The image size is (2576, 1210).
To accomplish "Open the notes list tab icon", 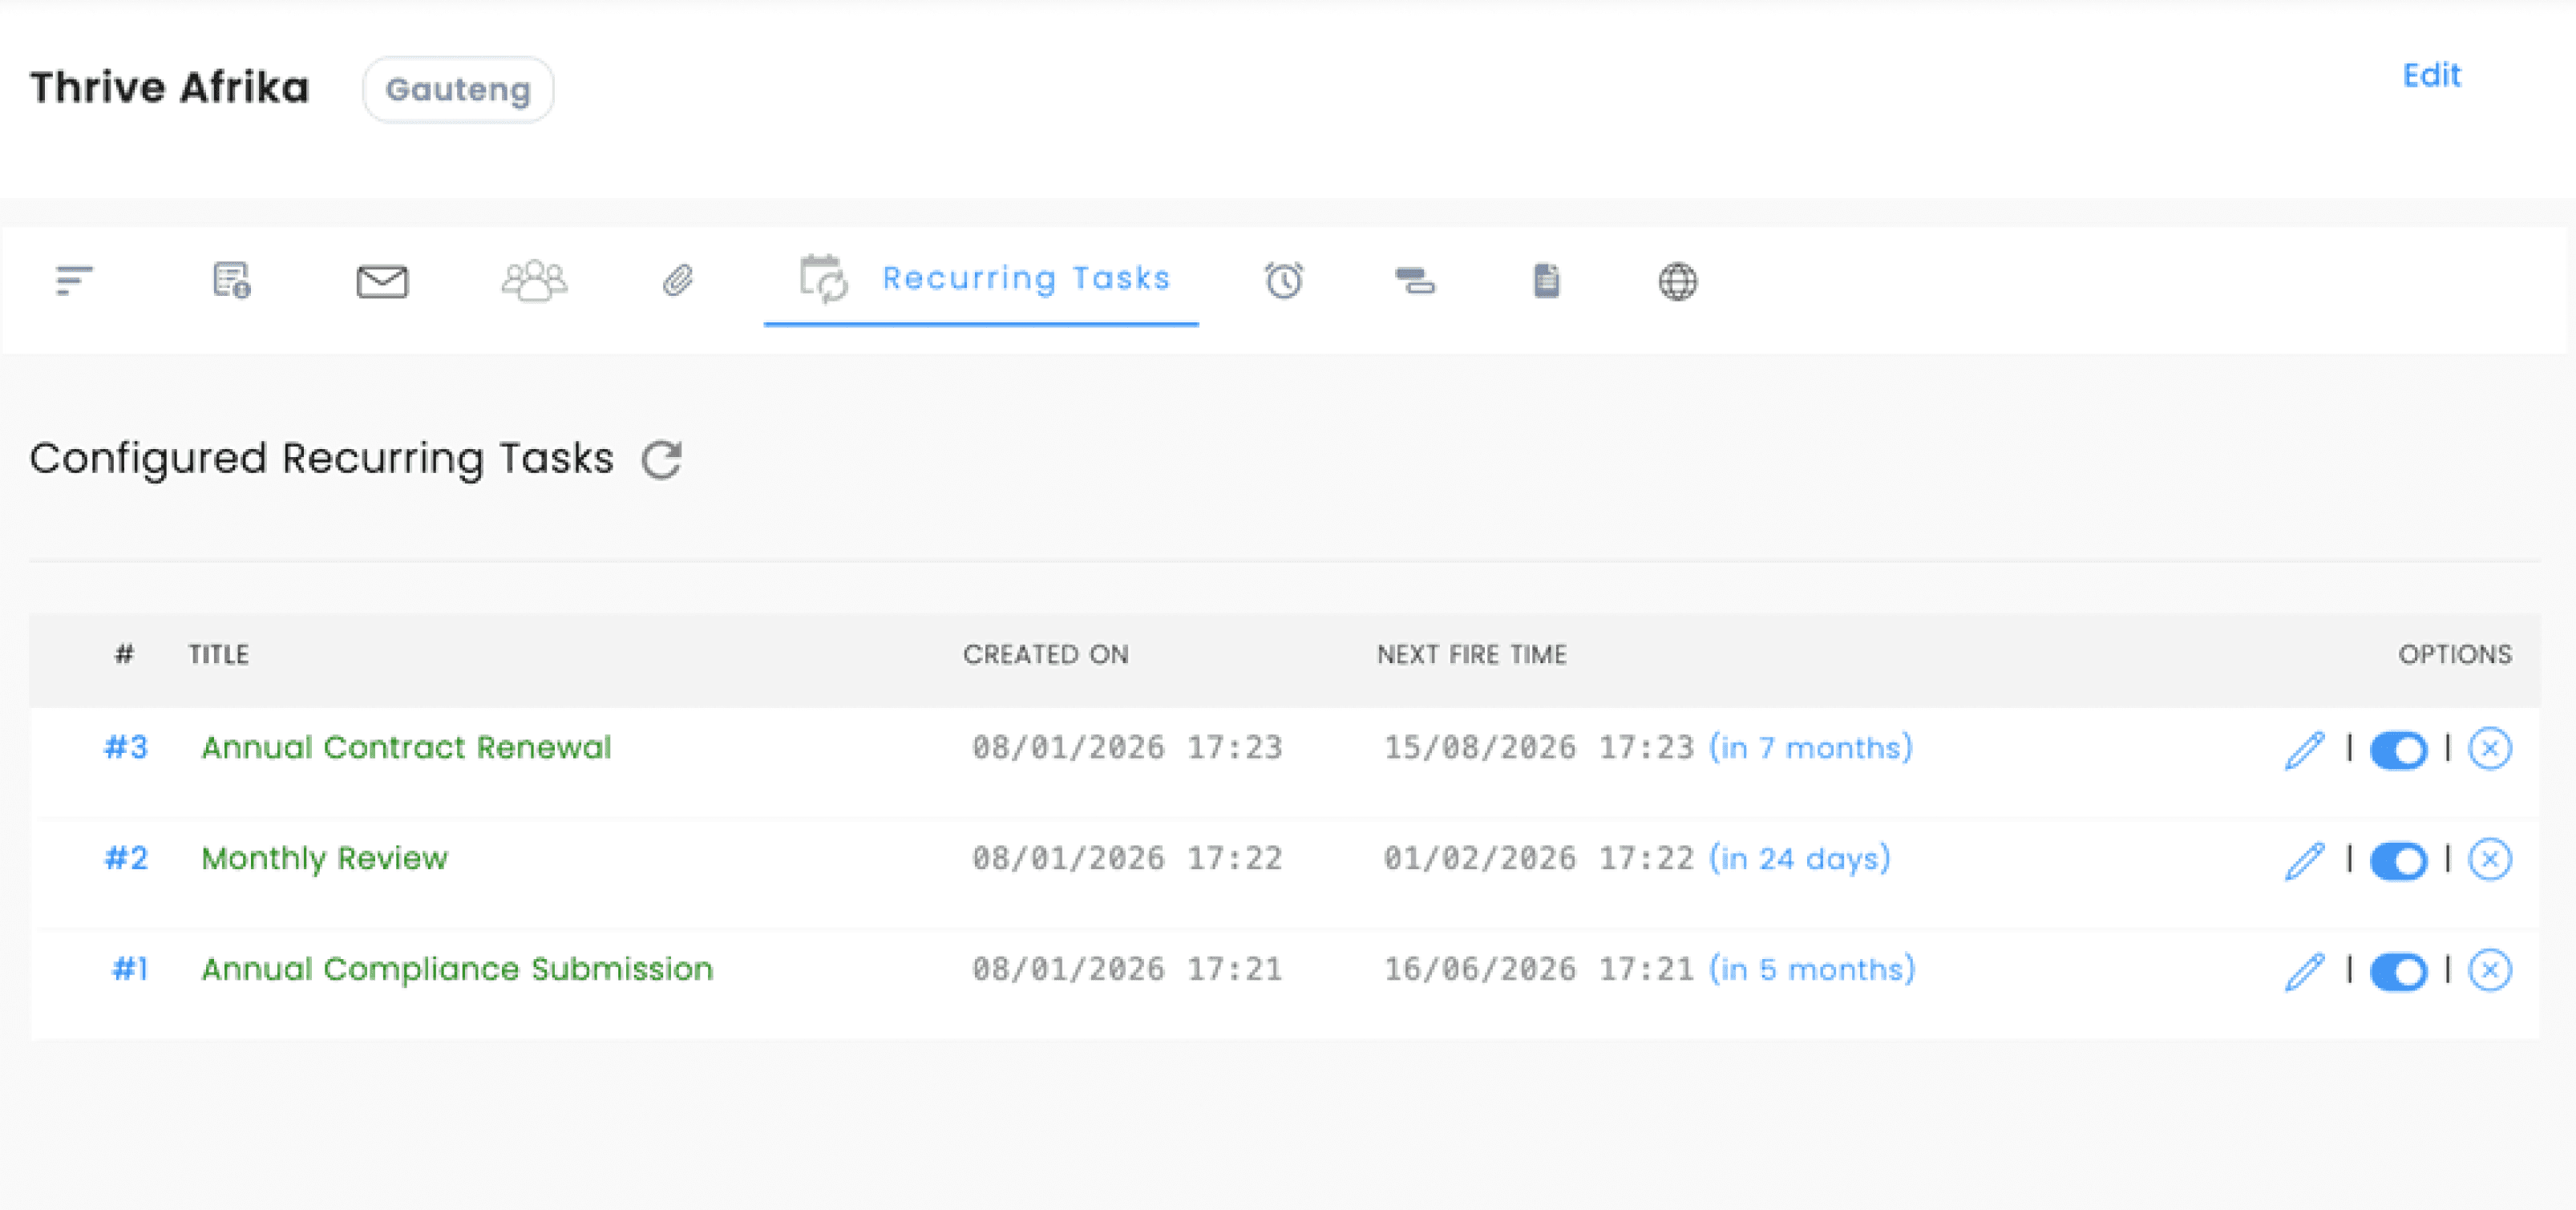I will coord(231,280).
